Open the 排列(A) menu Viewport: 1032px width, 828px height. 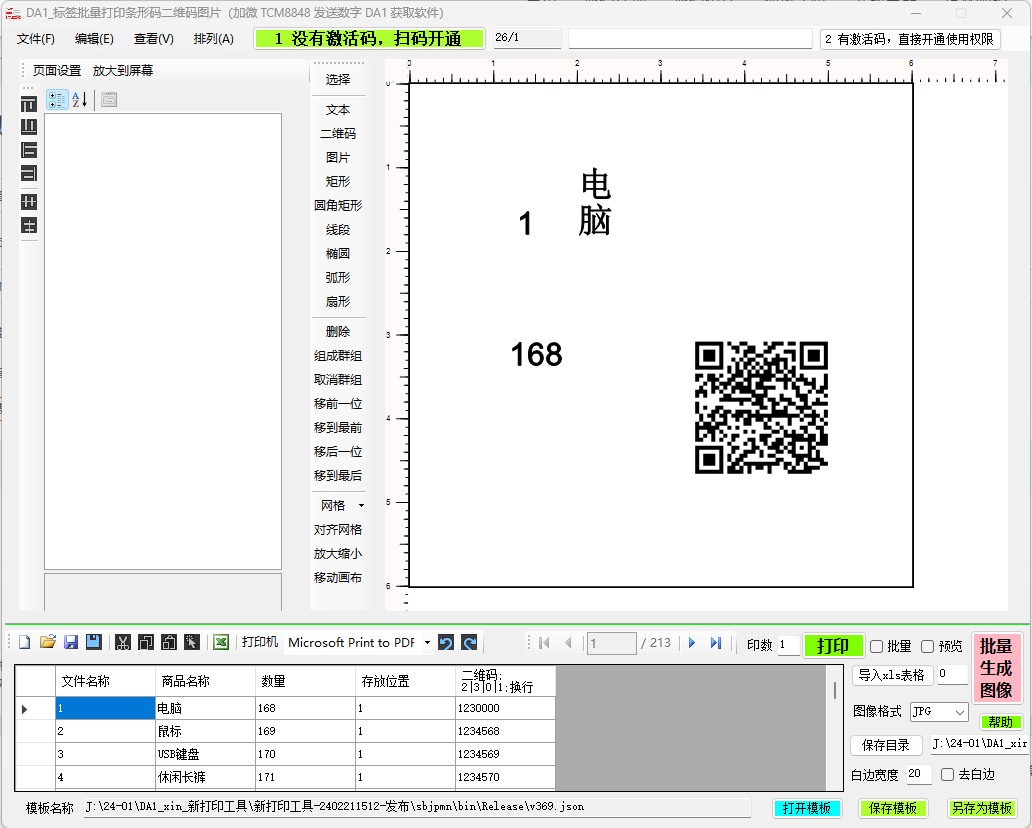[x=213, y=39]
